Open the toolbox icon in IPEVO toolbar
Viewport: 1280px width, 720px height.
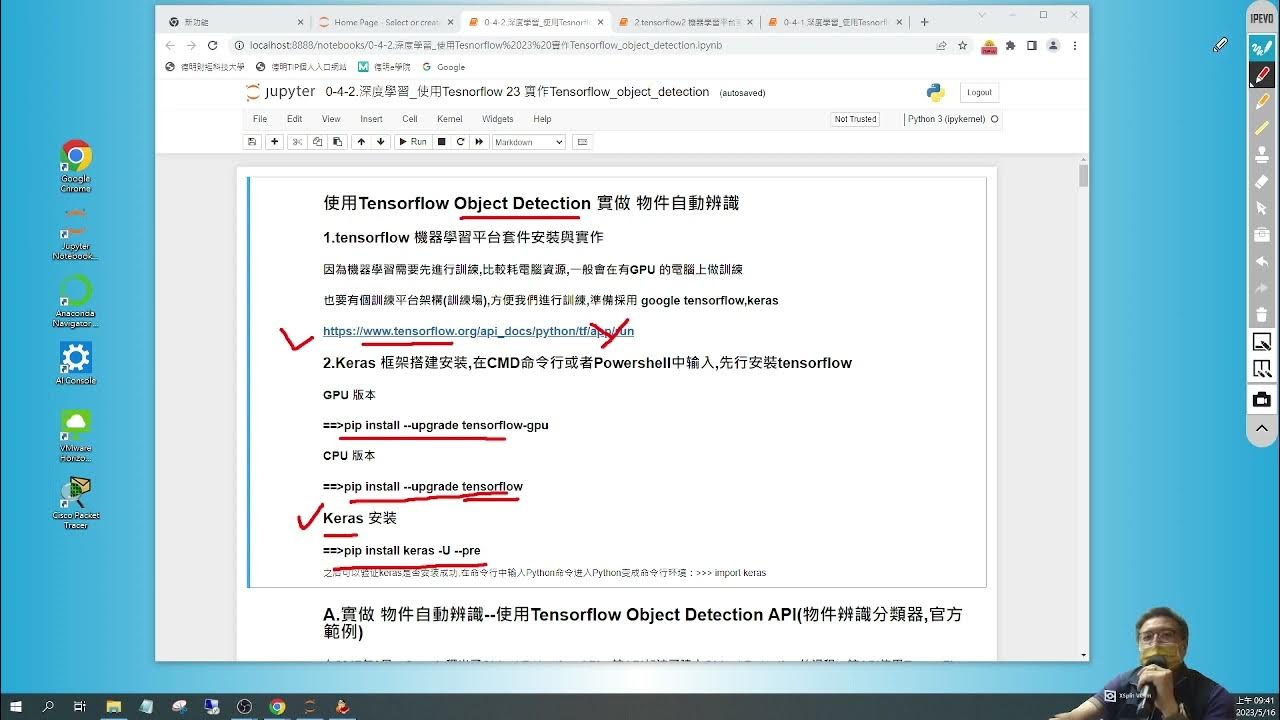(1261, 235)
